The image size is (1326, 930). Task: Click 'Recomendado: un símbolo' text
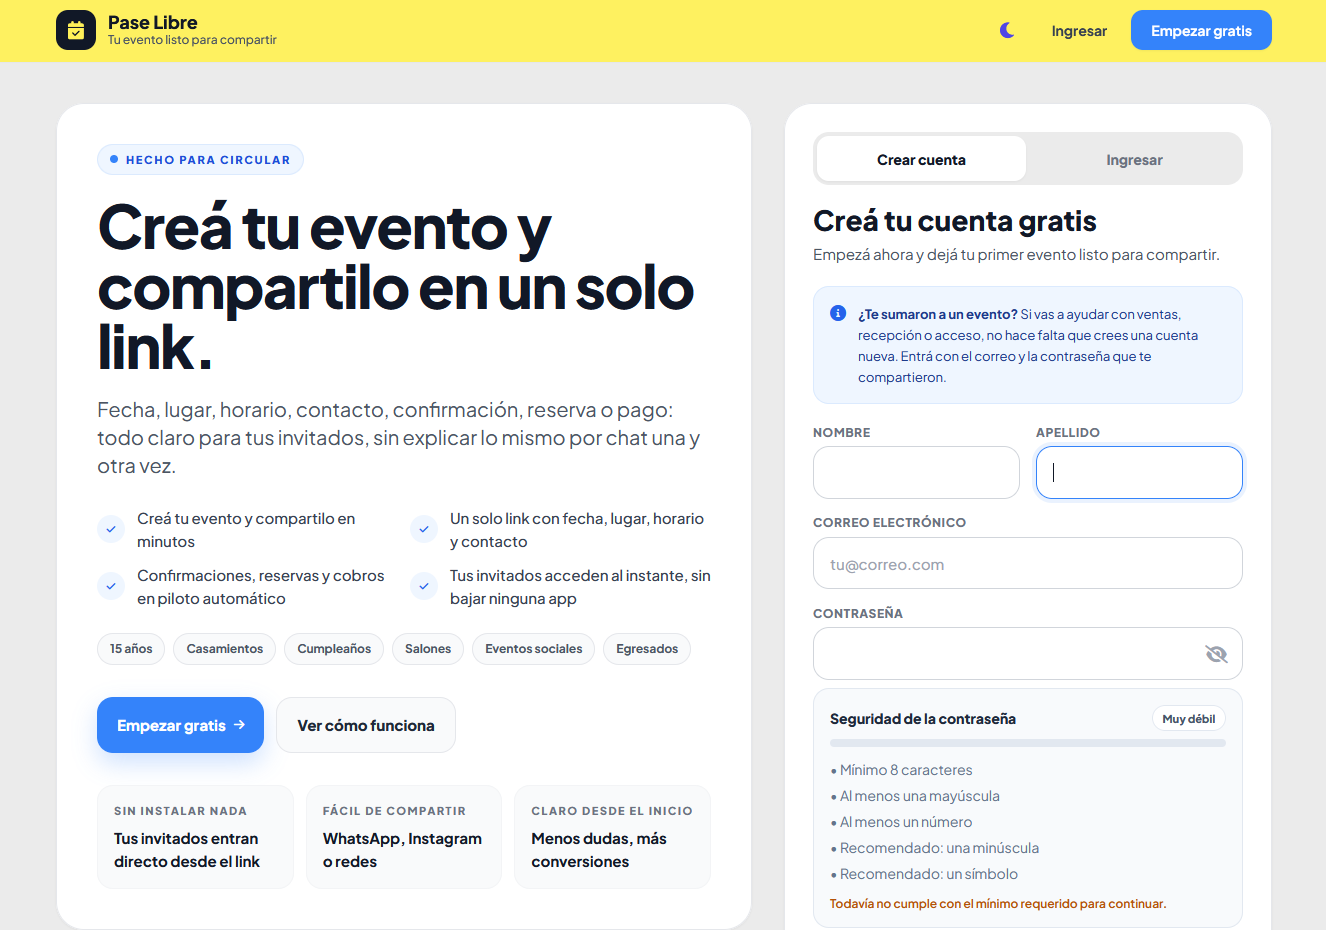929,874
